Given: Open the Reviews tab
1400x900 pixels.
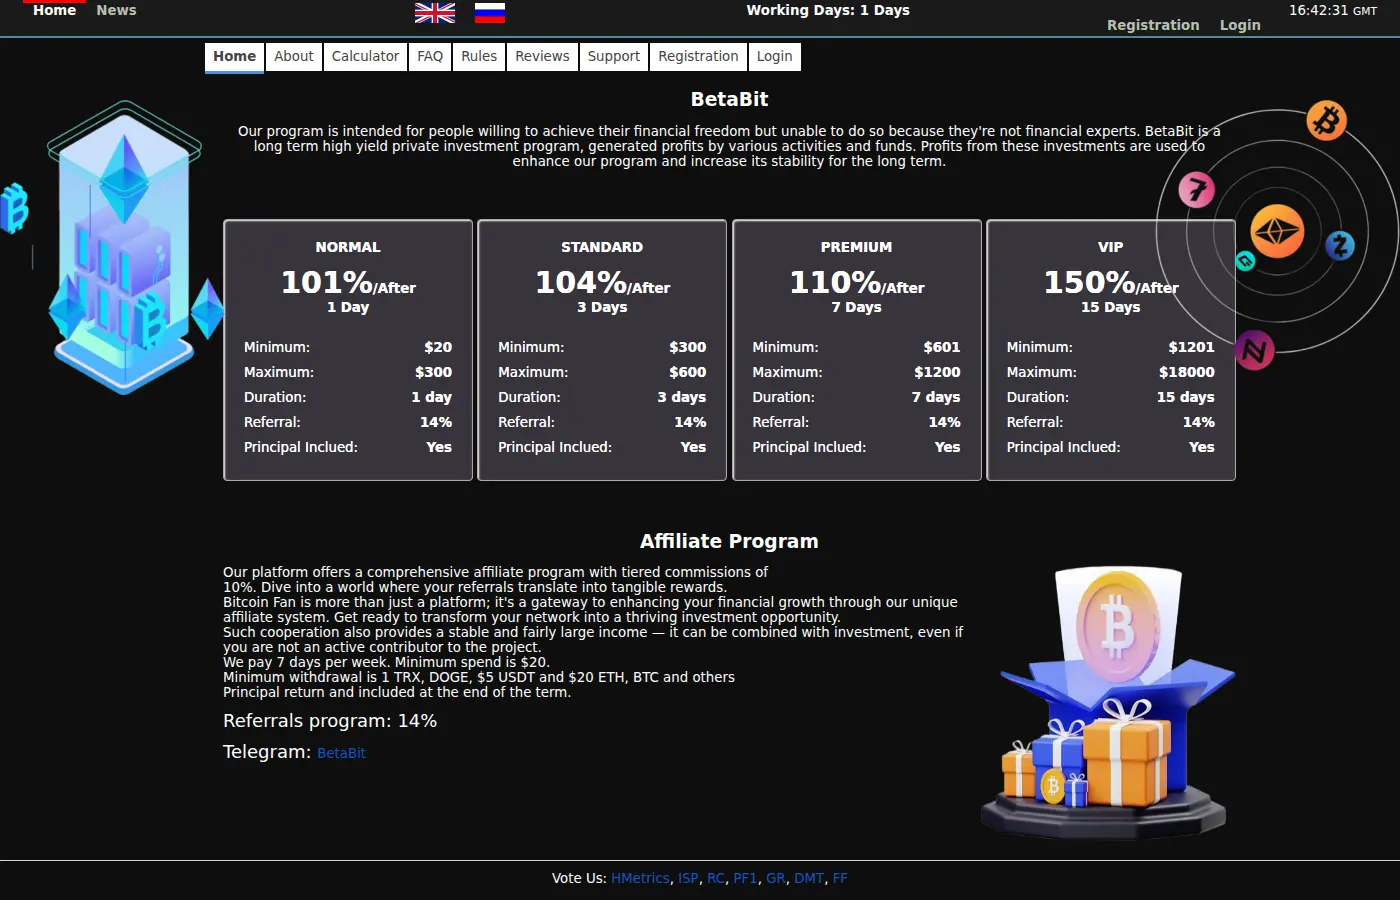Looking at the screenshot, I should pyautogui.click(x=542, y=57).
